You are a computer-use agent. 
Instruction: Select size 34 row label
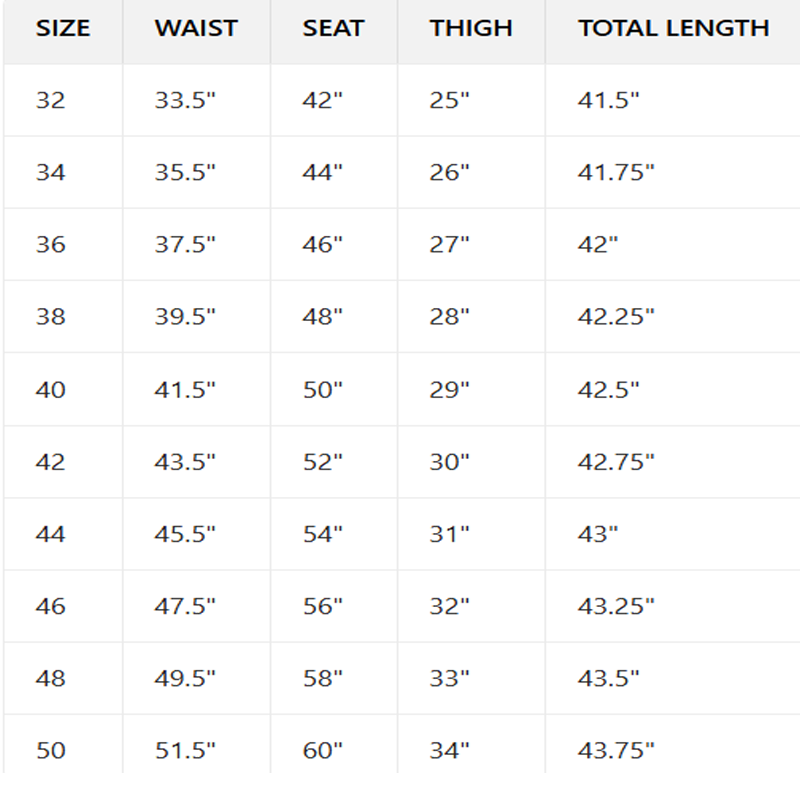click(x=51, y=172)
